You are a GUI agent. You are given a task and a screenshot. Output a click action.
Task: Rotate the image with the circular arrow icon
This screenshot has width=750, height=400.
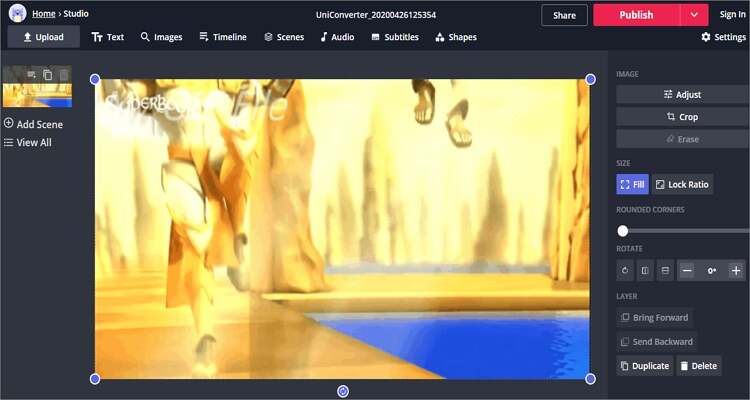[x=625, y=271]
